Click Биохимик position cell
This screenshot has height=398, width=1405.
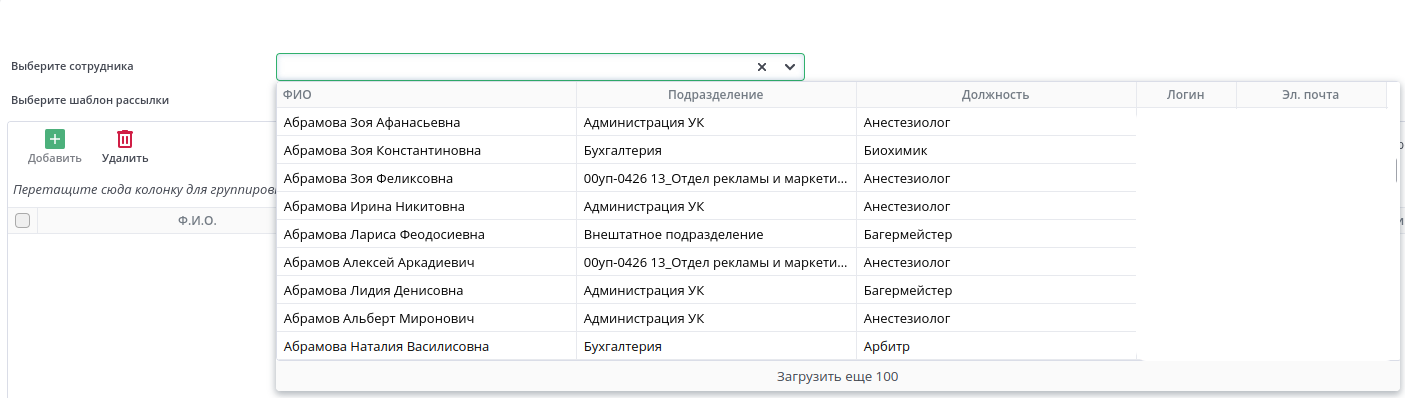996,151
